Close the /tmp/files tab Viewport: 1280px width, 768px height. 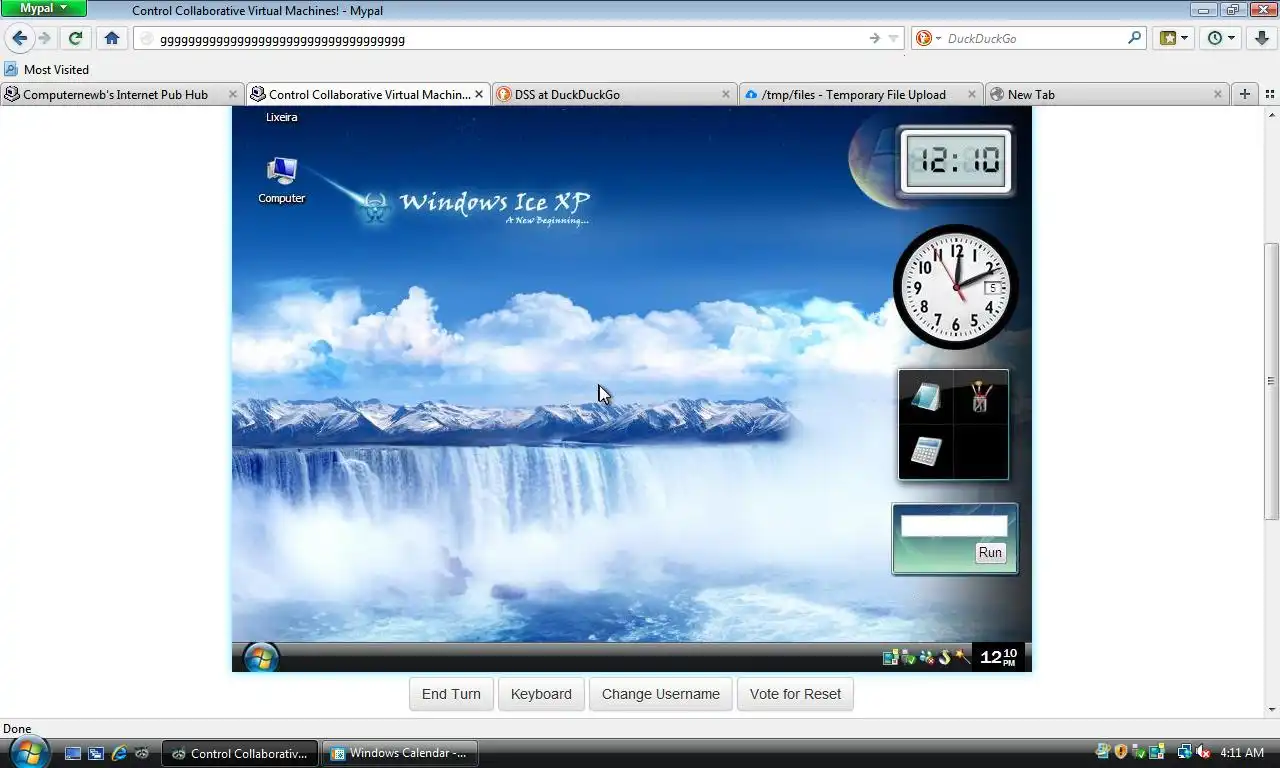click(972, 94)
